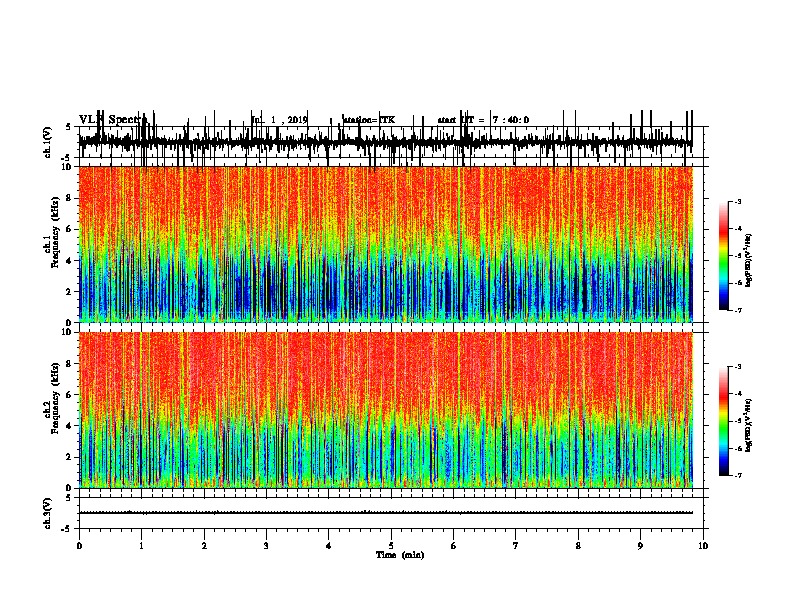Image resolution: width=792 pixels, height=612 pixels.
Task: Click the -7 label on ch.2 color bar
Action: (x=738, y=476)
